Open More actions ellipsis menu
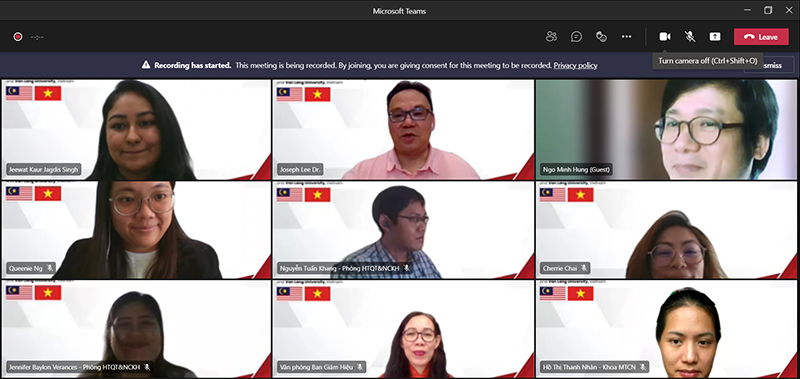The image size is (800, 379). pyautogui.click(x=627, y=37)
